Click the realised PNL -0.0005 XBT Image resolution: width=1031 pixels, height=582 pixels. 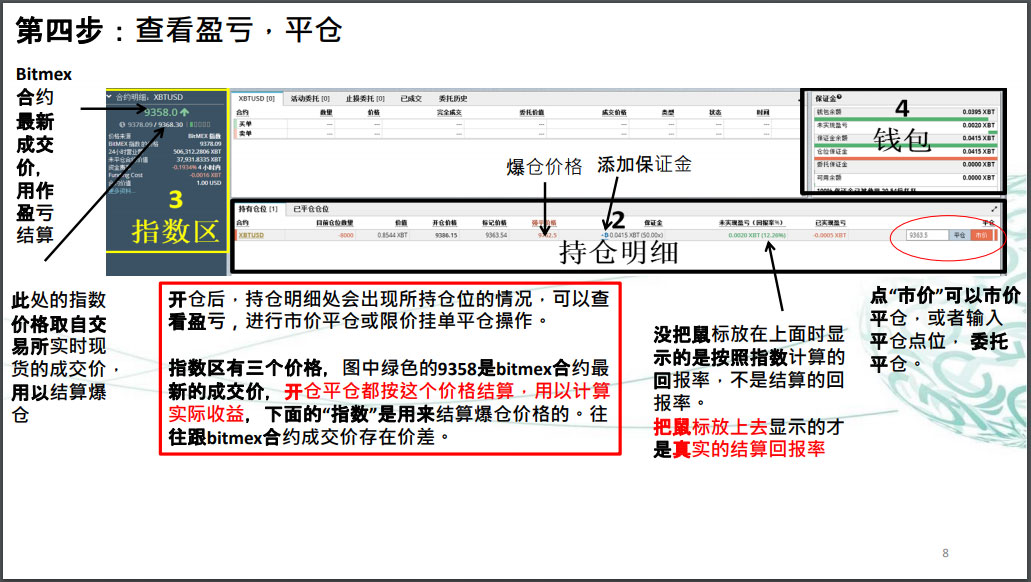pyautogui.click(x=830, y=235)
